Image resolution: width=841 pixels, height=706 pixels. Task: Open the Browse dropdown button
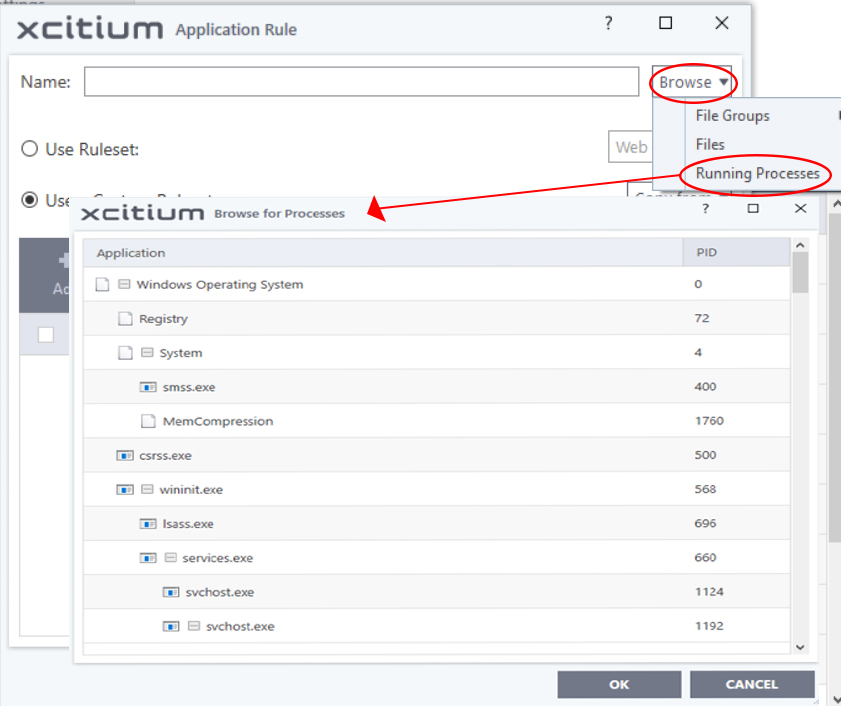[692, 82]
